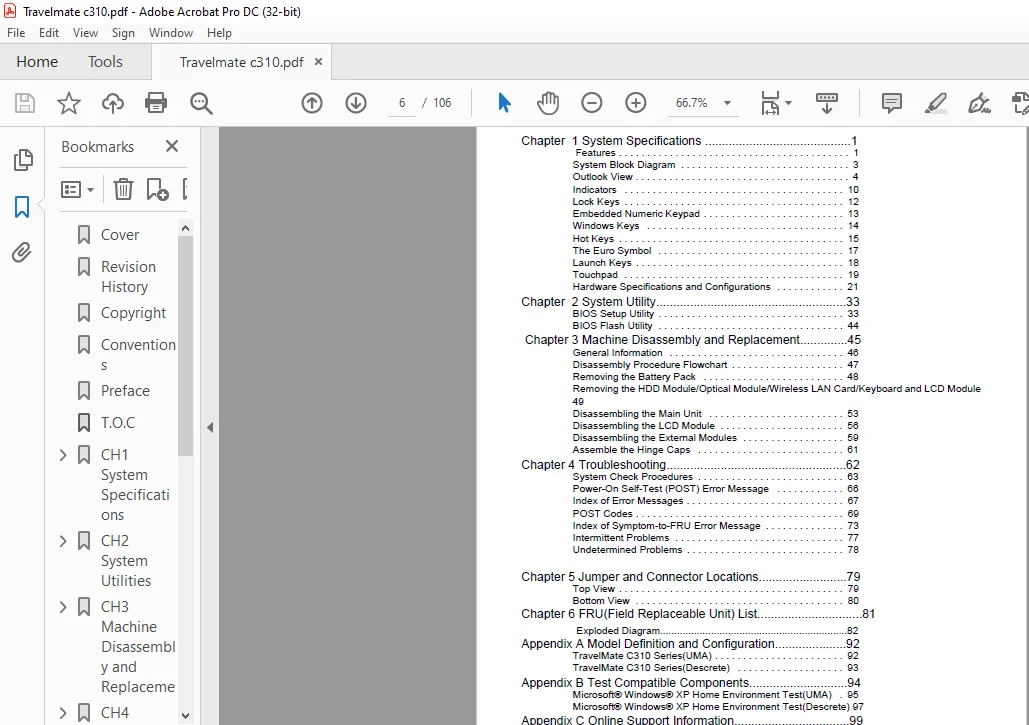
Task: Jump to the T.O.C bookmark
Action: click(118, 423)
